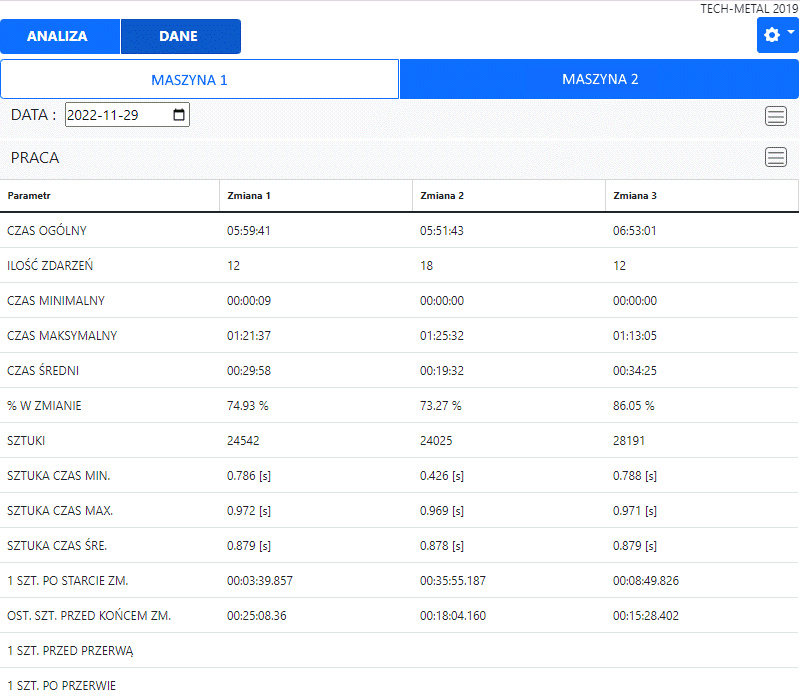Click the date input showing 2022-11-29
800x700 pixels.
(115, 115)
